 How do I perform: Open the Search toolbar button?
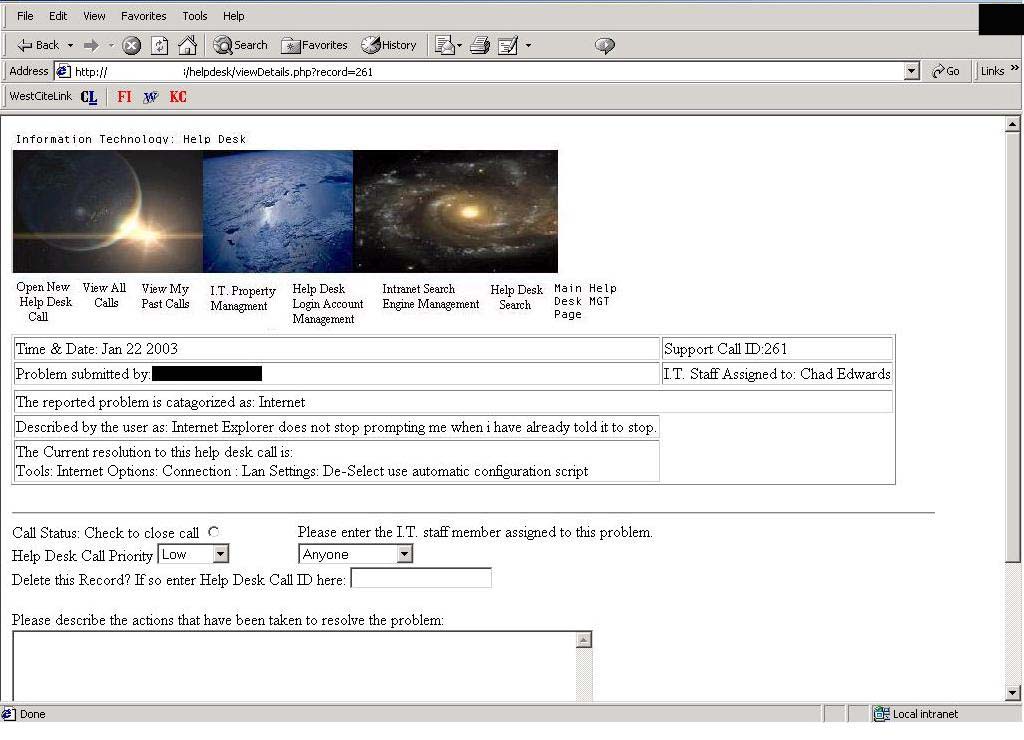point(240,45)
